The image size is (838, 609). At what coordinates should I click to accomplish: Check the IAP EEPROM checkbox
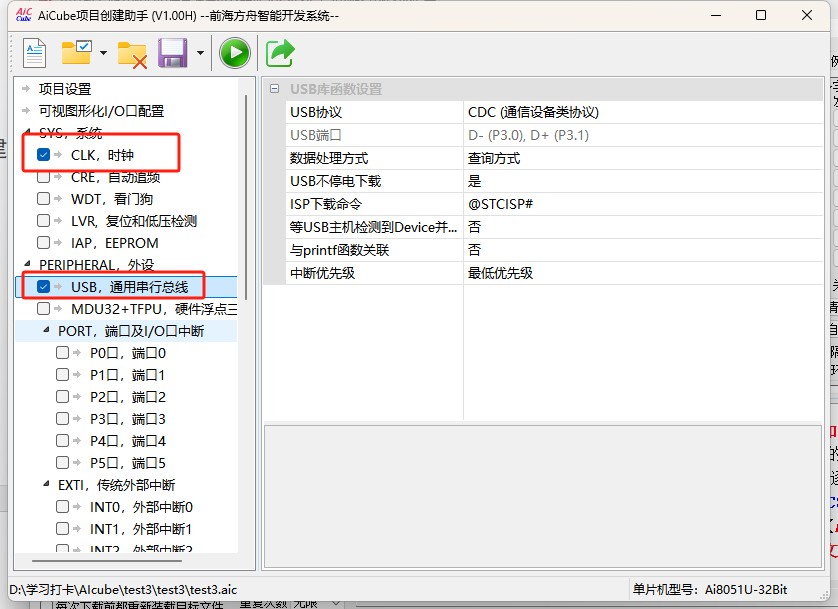pos(43,243)
